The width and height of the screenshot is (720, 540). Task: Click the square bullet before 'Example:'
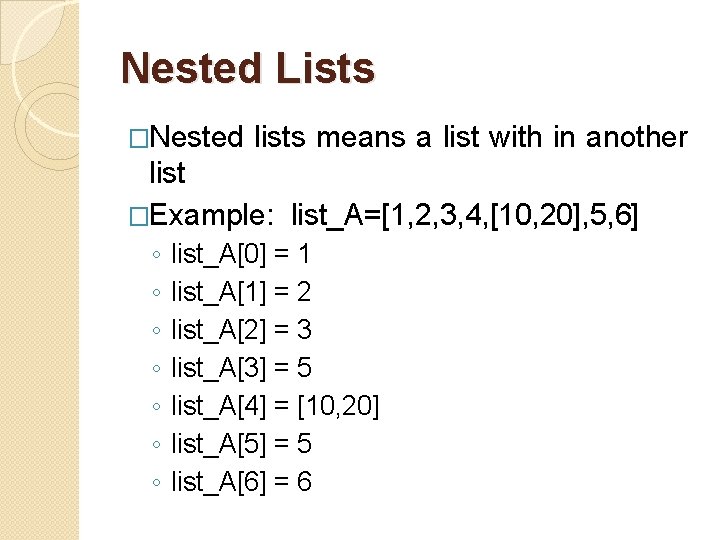pyautogui.click(x=139, y=217)
